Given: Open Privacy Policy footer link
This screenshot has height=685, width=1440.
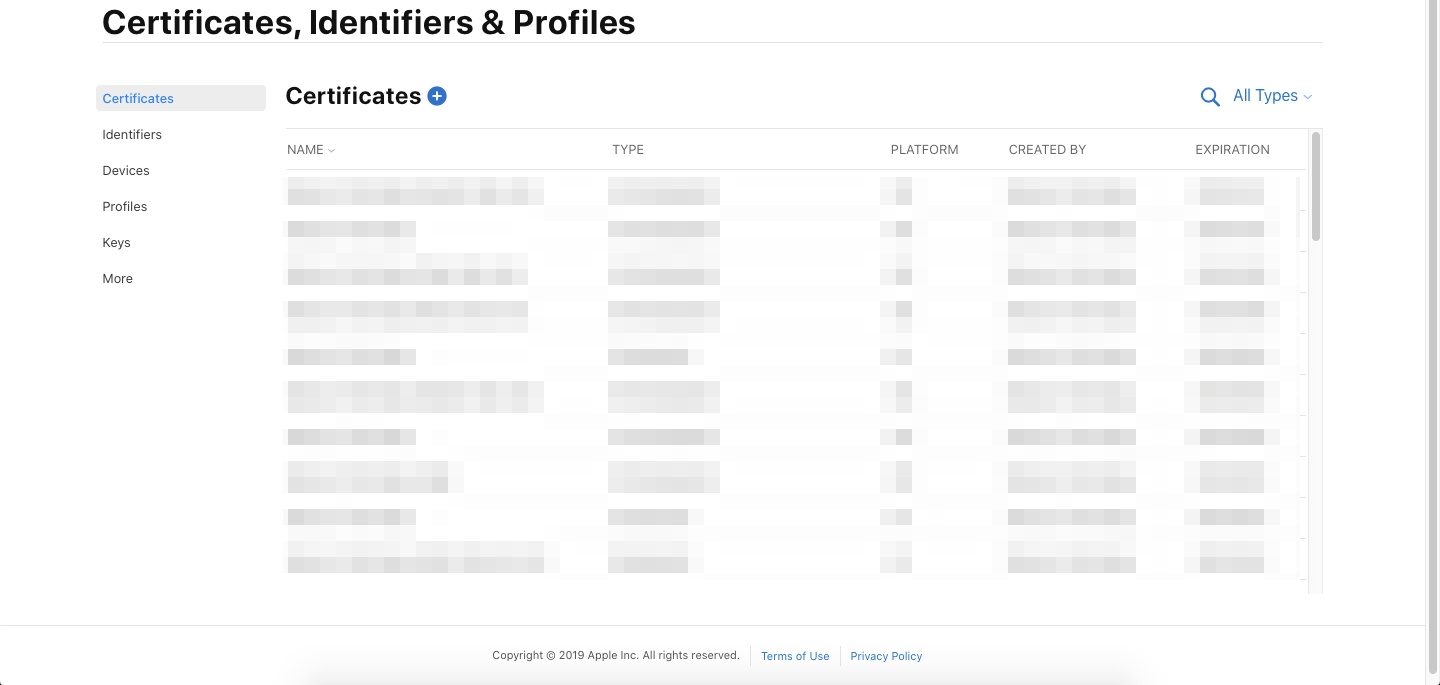Looking at the screenshot, I should pyautogui.click(x=886, y=656).
